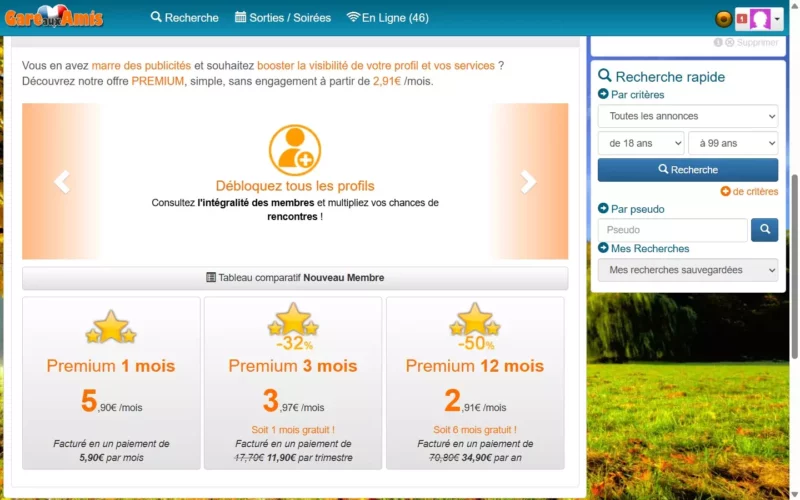
Task: Click the red notification badge
Action: [742, 19]
